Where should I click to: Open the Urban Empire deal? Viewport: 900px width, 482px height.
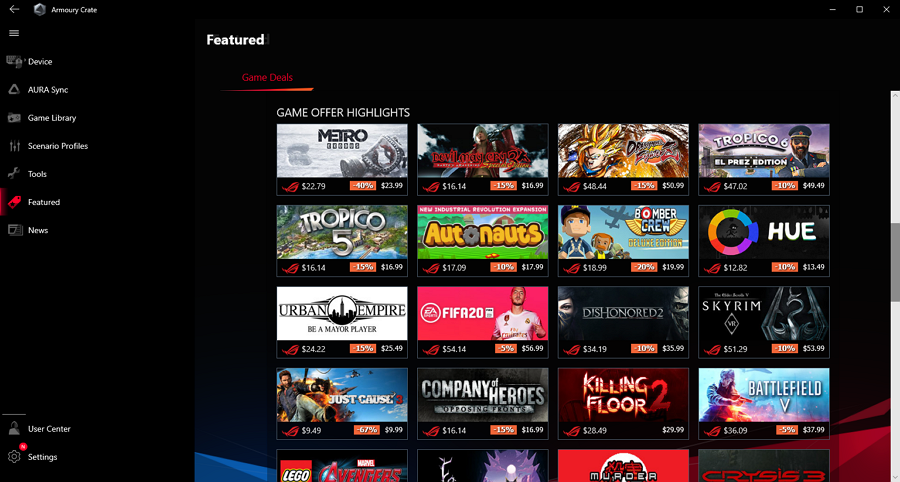342,322
